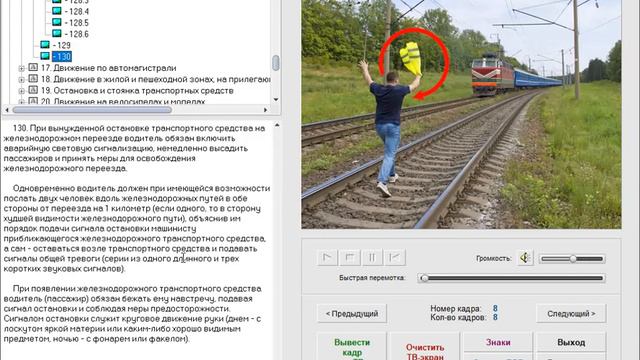Click the monitor icon beside 128.5
This screenshot has height=360, width=640.
click(57, 22)
